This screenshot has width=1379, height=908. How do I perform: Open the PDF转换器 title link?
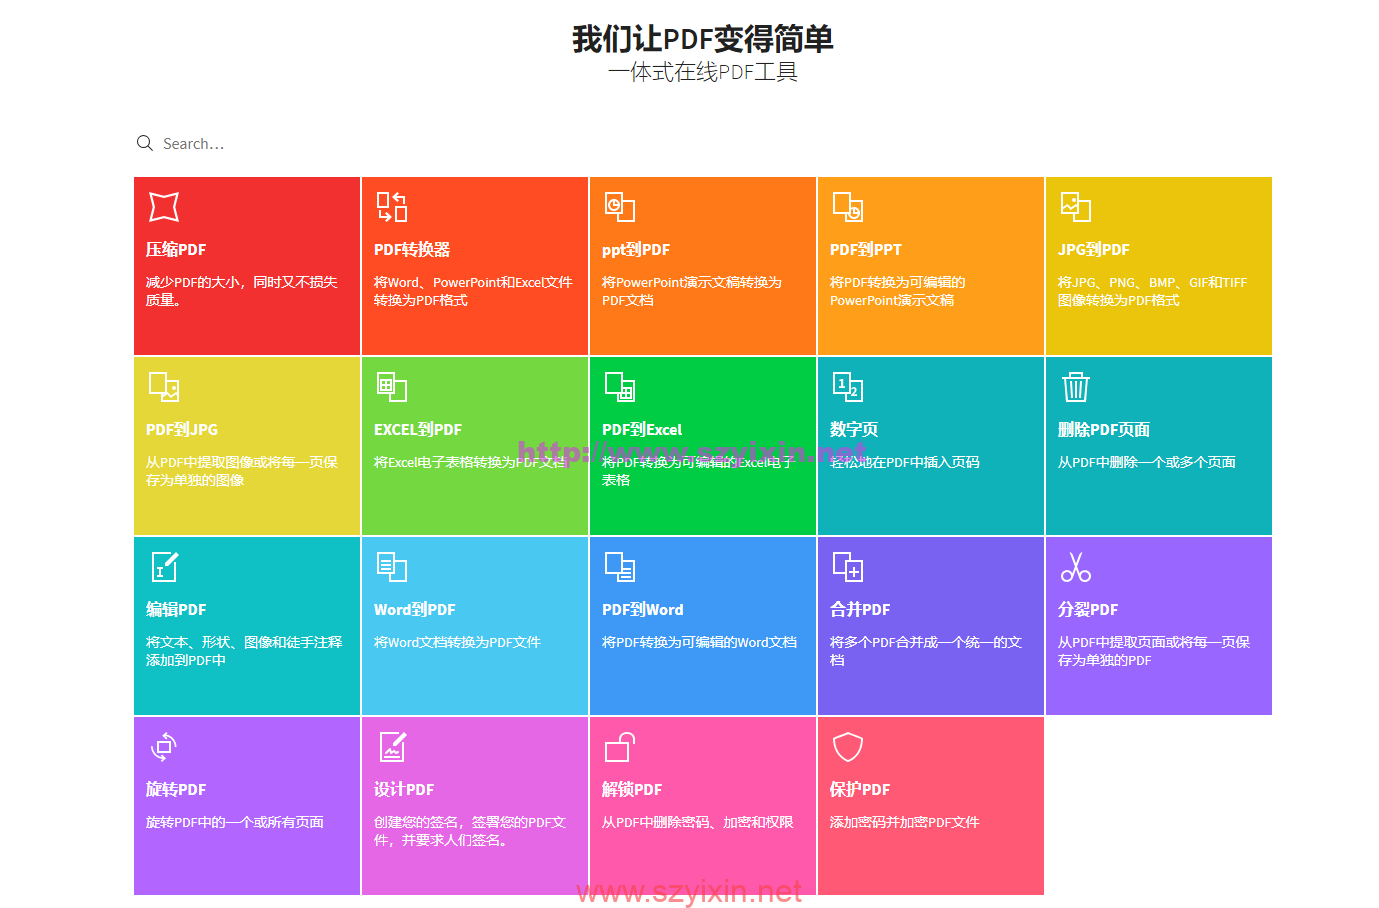tap(412, 250)
